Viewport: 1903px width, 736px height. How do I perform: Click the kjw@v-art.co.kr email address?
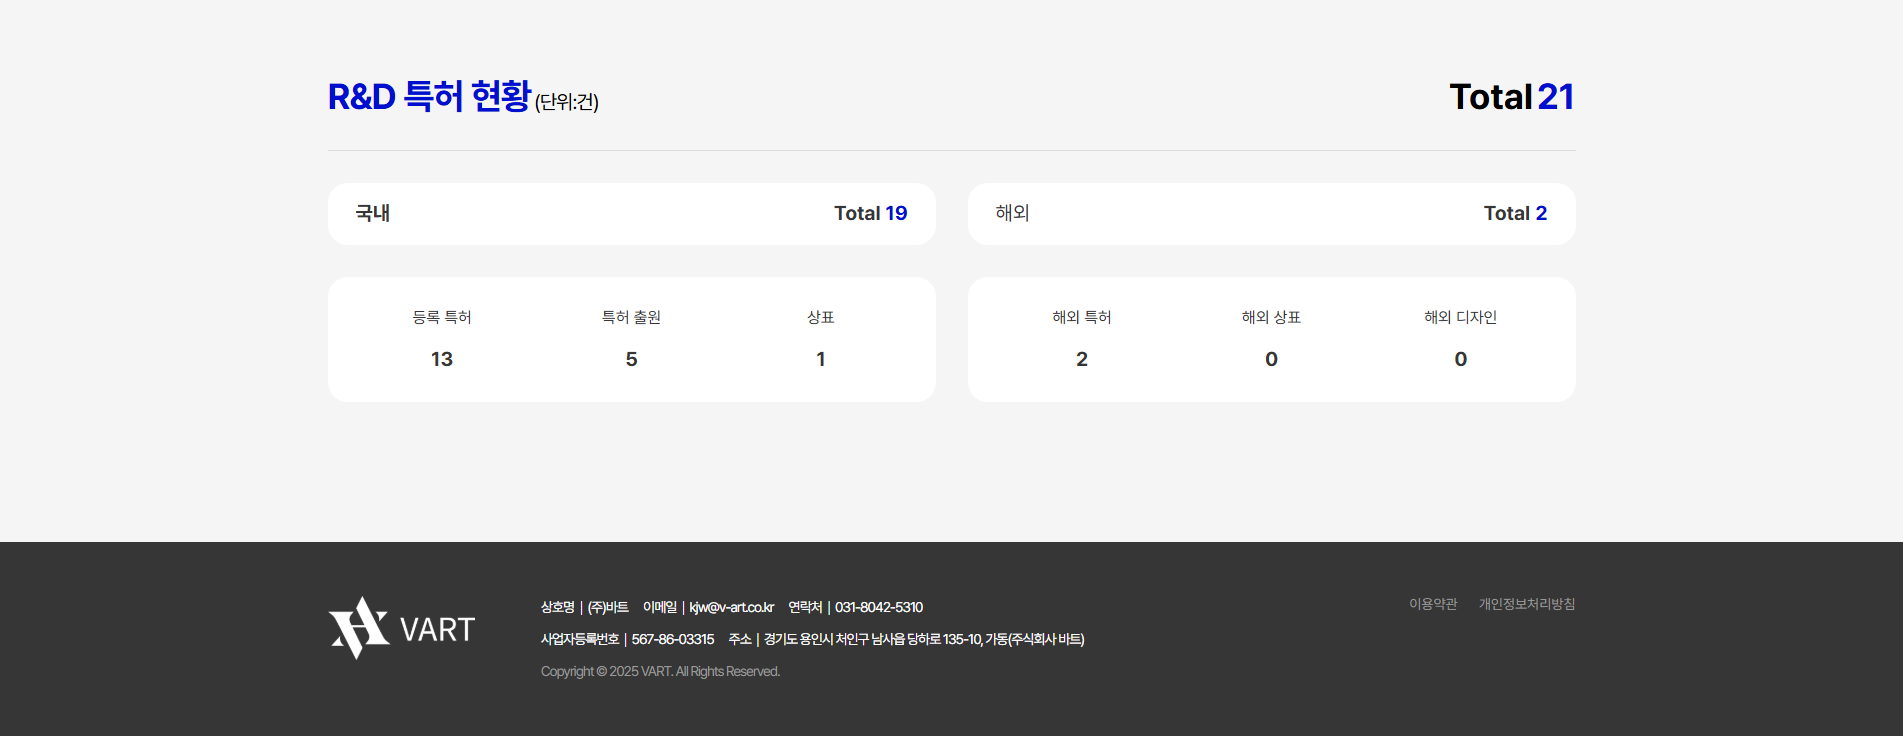click(731, 607)
